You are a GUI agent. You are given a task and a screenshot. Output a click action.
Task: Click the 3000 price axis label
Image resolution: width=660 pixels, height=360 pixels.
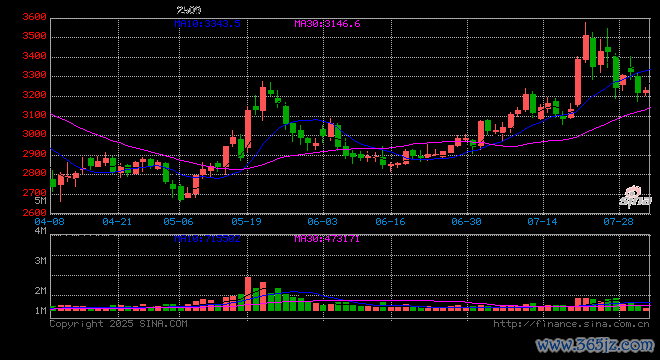pyautogui.click(x=34, y=134)
